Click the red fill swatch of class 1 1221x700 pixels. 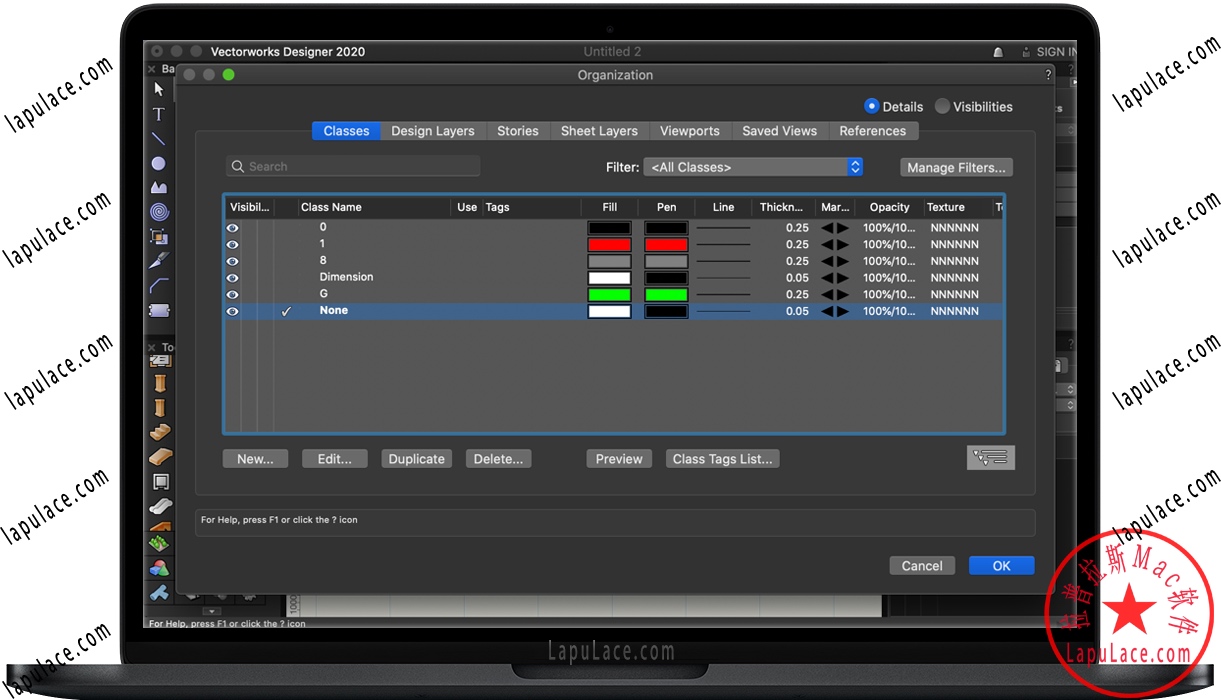609,244
